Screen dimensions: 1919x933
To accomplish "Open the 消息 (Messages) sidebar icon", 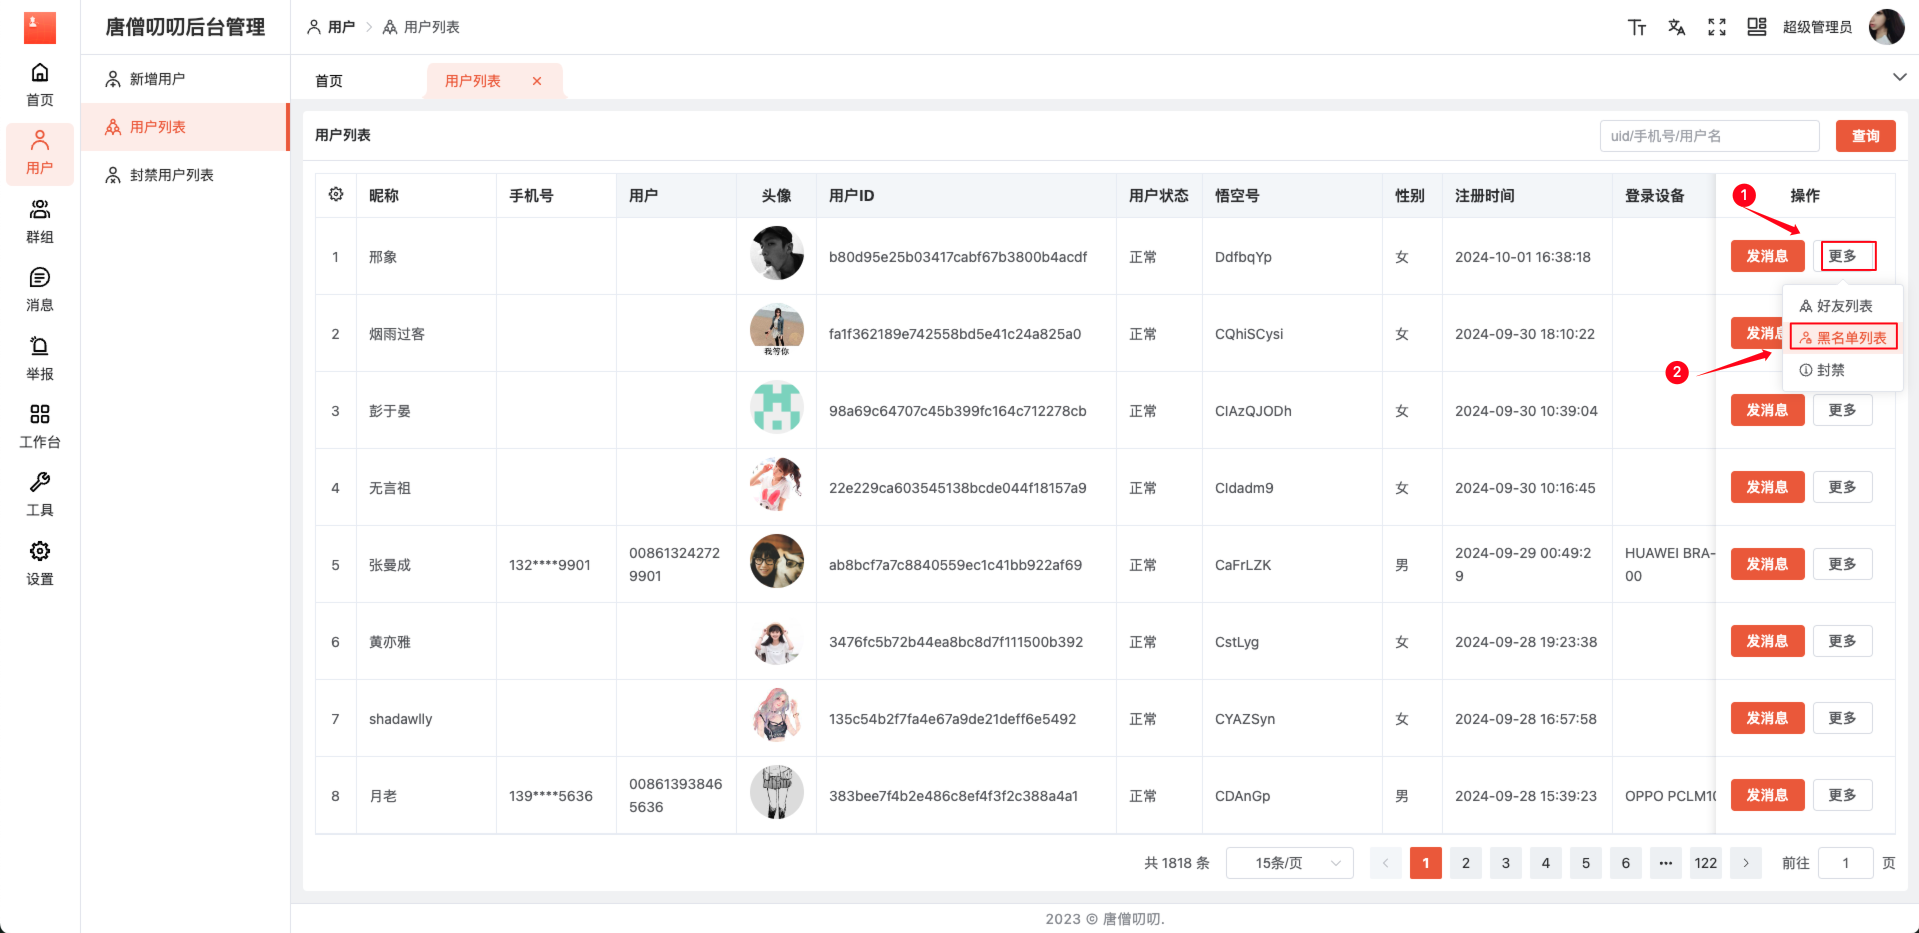I will coord(40,289).
